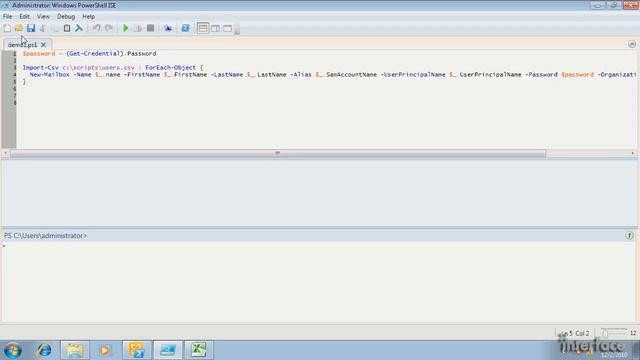Screen dimensions: 640x360
Task: Open the New Remote PowerShell Tab icon
Action: click(x=168, y=28)
